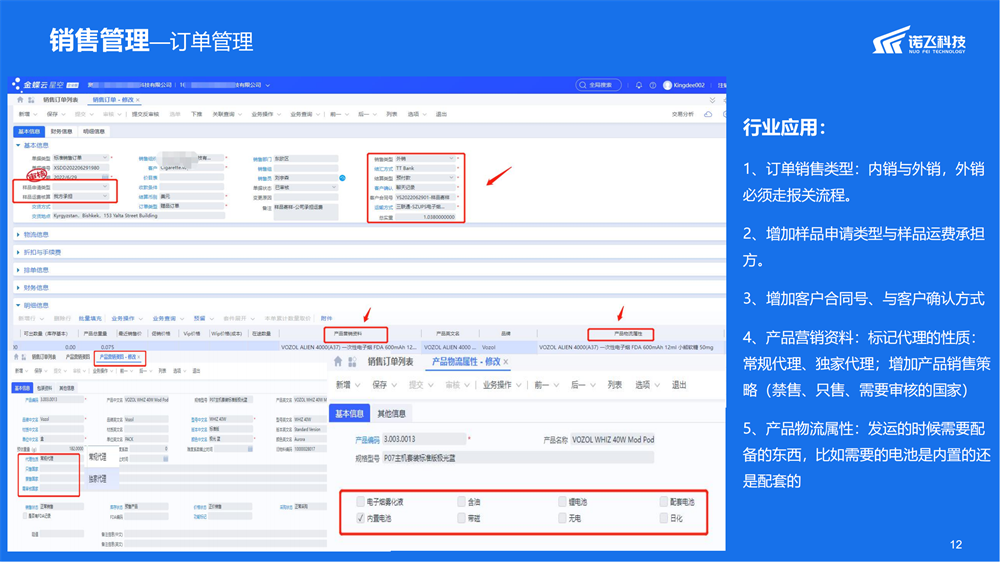1000x562 pixels.
Task: Click the 金蝶云星空 logo
Action: pyautogui.click(x=45, y=85)
